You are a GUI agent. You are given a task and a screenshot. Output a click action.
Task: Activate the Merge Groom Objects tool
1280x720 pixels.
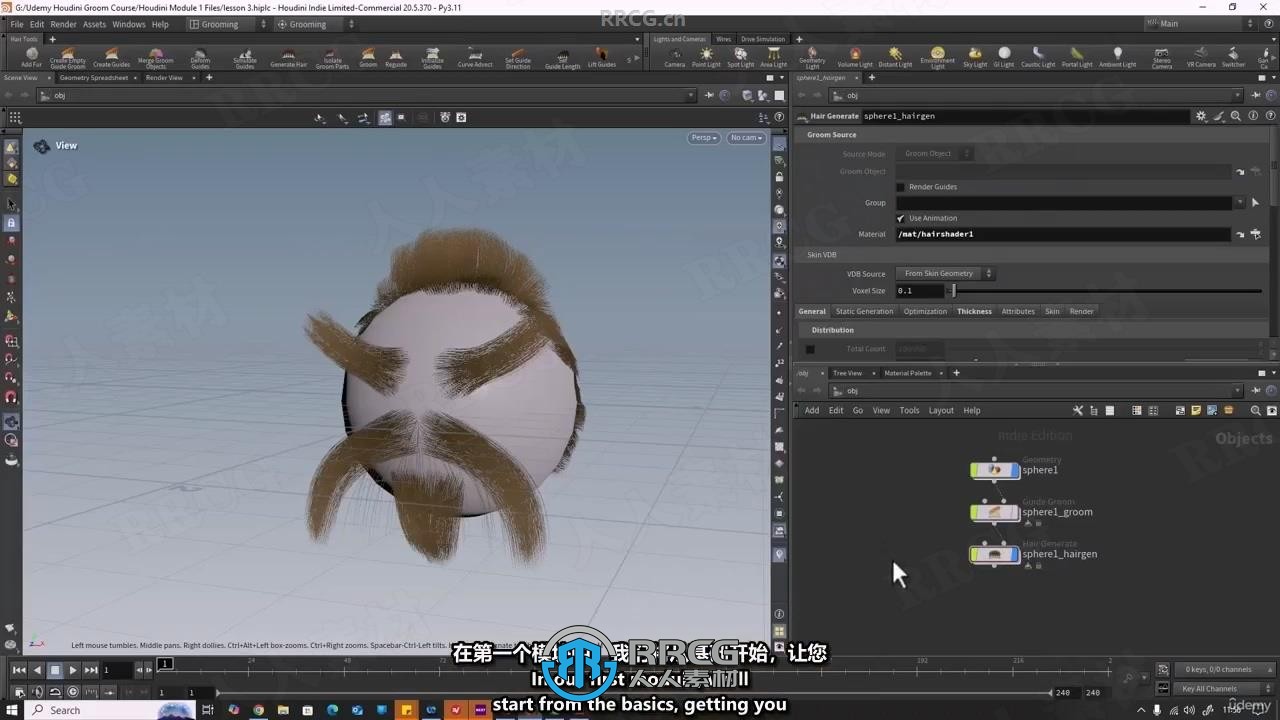[155, 58]
